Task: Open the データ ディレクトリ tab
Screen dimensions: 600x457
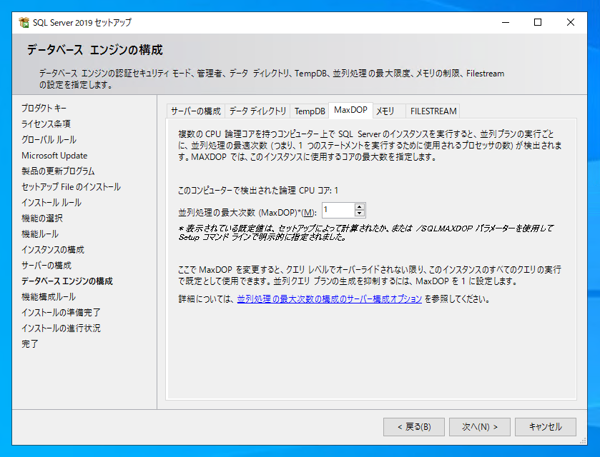Action: 258,111
